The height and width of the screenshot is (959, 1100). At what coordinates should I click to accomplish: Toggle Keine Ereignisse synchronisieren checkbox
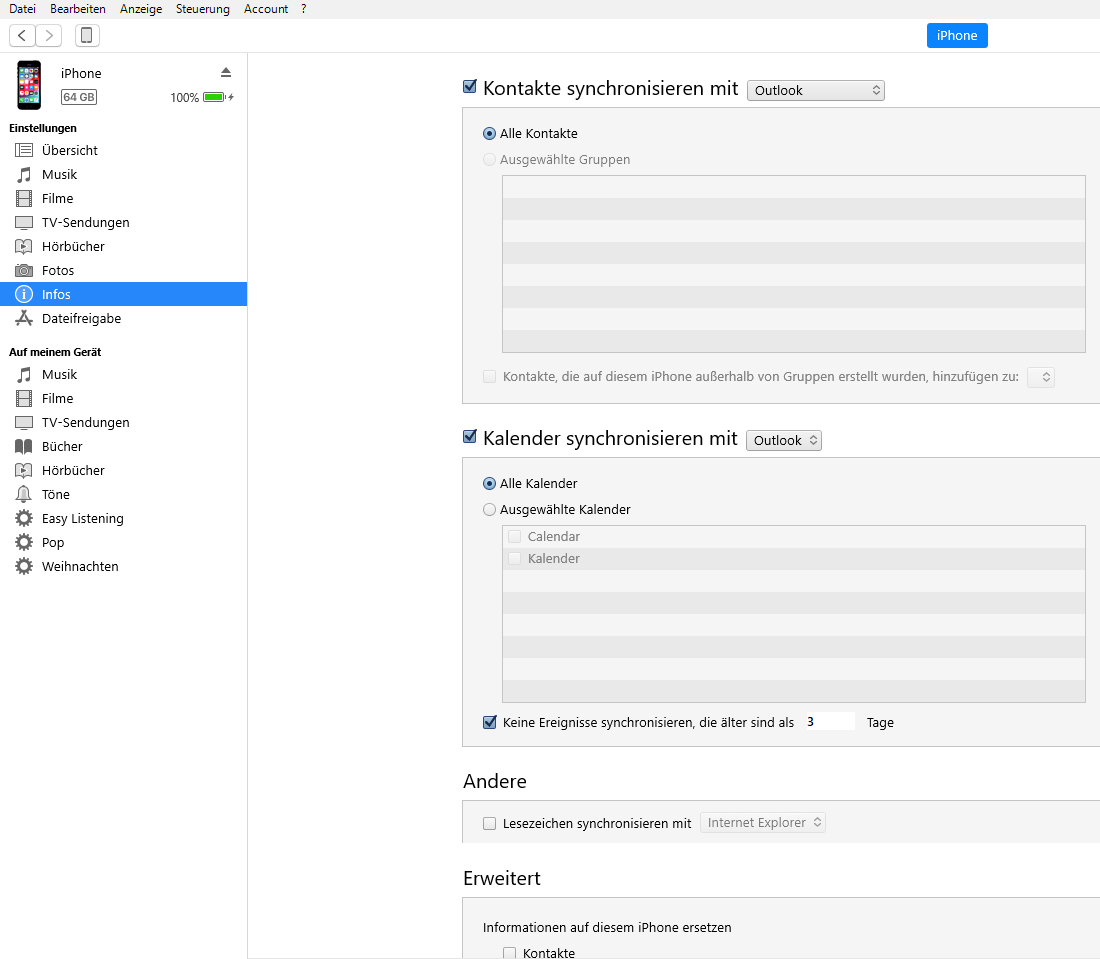coord(490,723)
